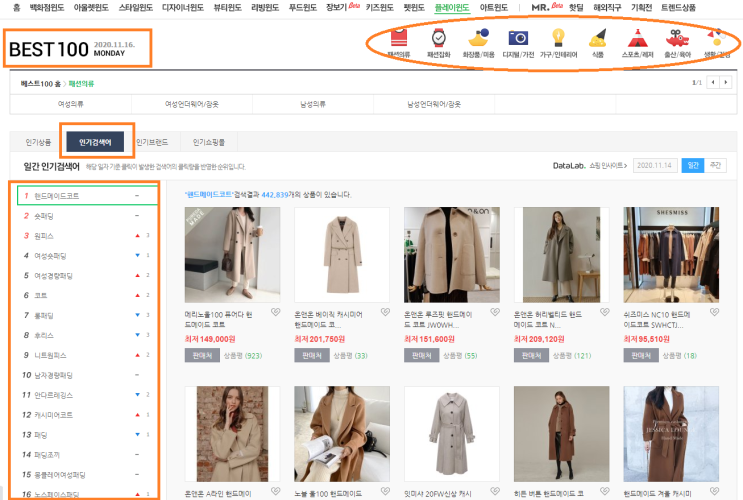Click 판매처 button under 쉬즈미스 NC10 coat

(x=641, y=355)
